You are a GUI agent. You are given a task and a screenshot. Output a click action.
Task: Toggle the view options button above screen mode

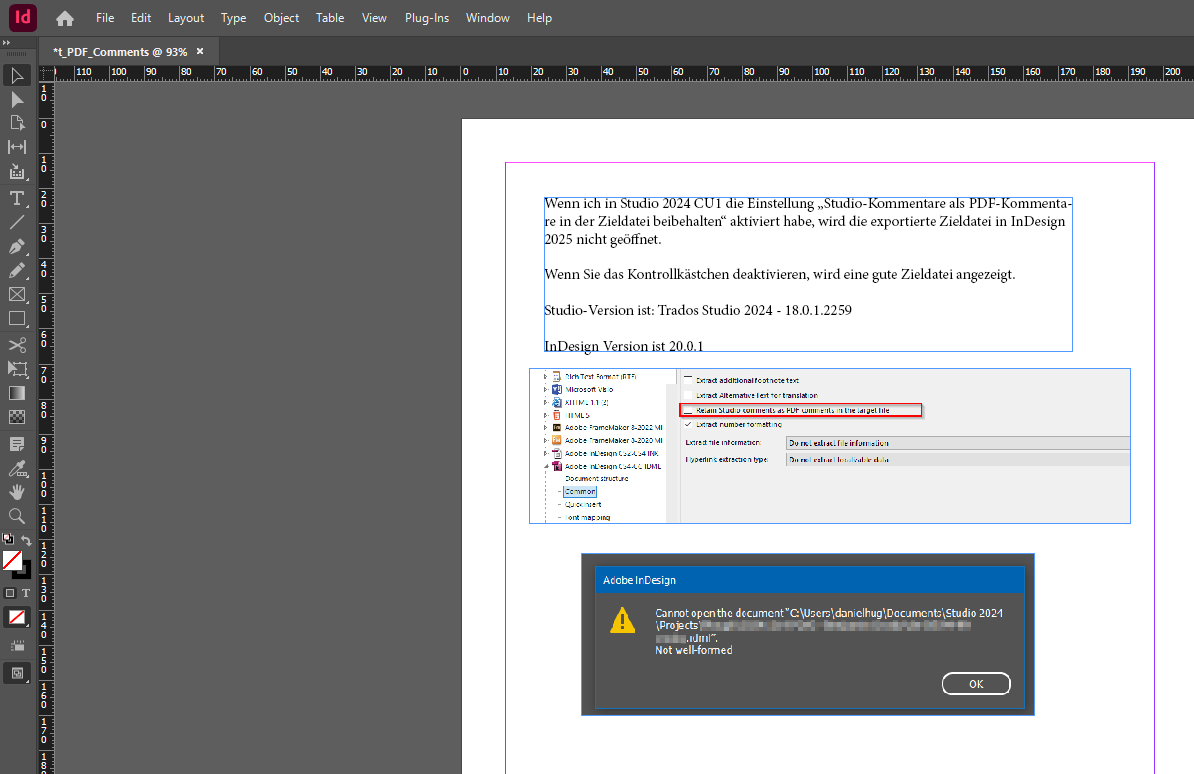(x=17, y=646)
